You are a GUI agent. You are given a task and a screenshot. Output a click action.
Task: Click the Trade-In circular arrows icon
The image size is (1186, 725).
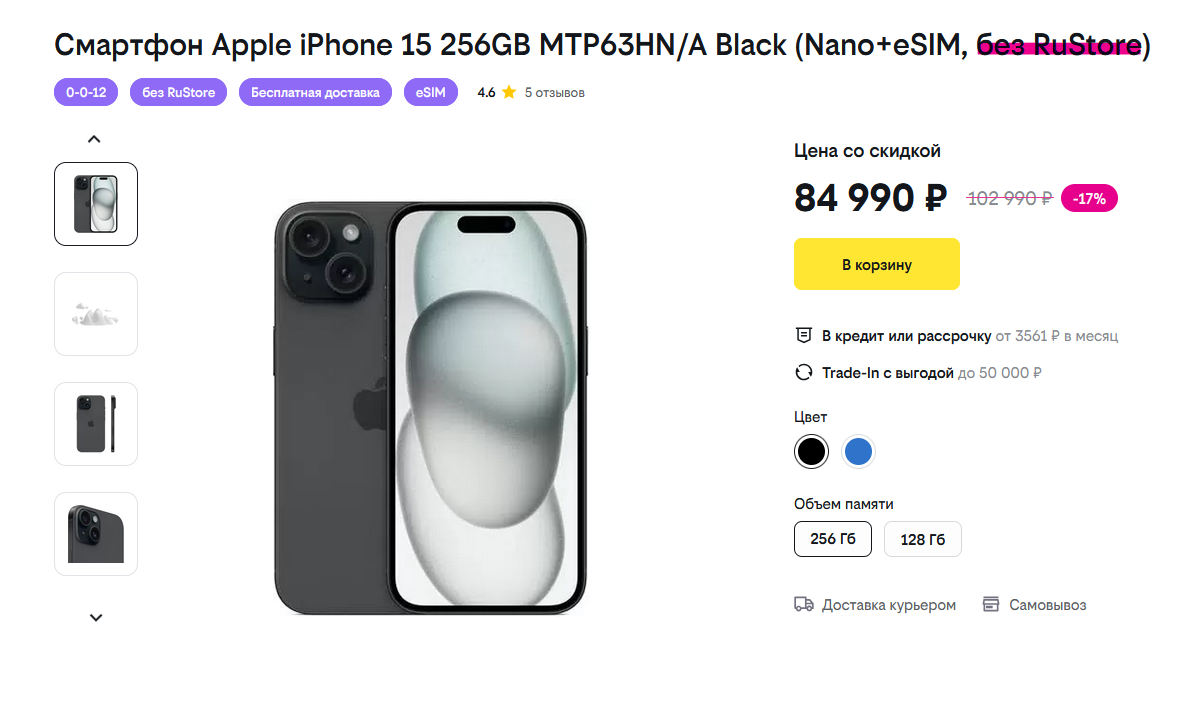coord(803,373)
